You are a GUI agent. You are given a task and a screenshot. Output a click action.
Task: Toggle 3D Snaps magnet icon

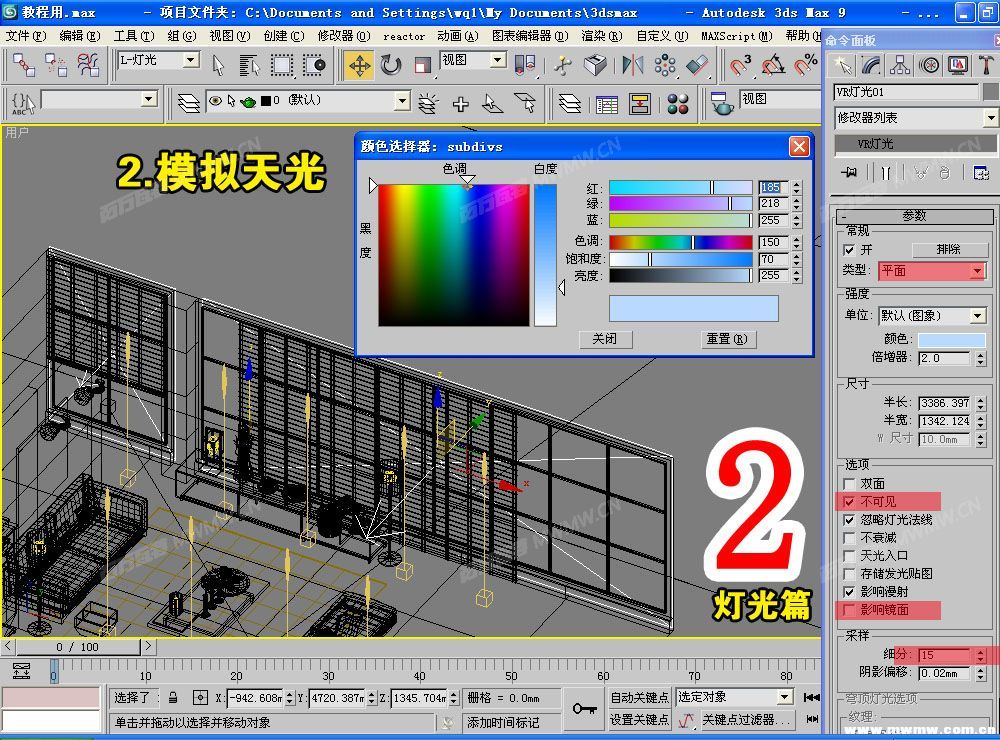pos(741,64)
